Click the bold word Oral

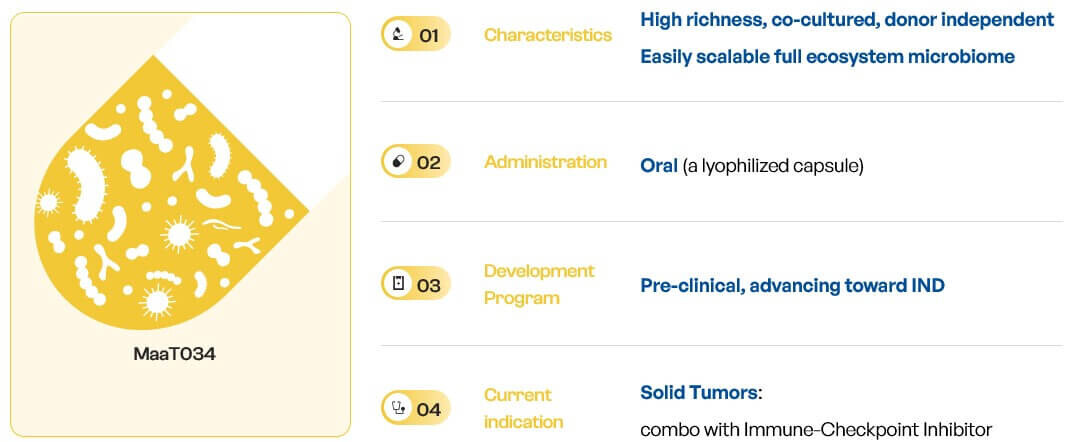pyautogui.click(x=659, y=165)
